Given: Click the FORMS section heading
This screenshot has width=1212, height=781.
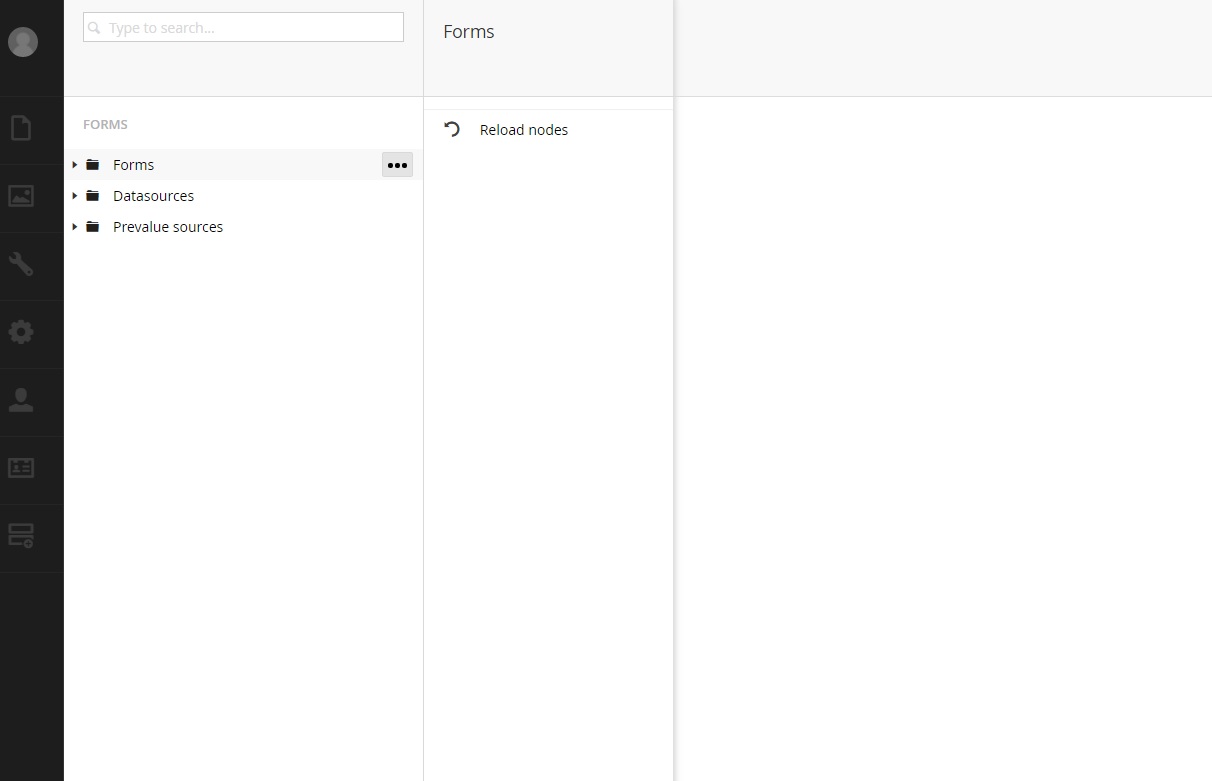Looking at the screenshot, I should click(x=105, y=125).
